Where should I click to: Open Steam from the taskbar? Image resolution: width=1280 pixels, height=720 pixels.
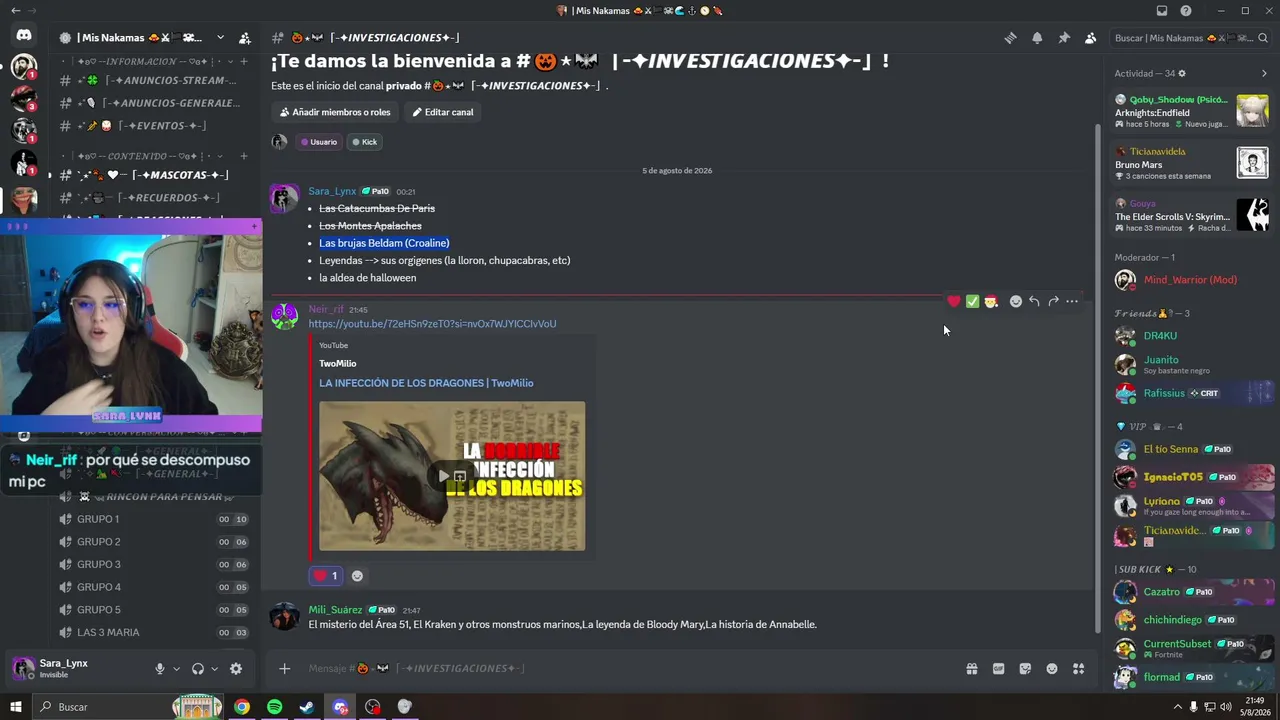(307, 707)
